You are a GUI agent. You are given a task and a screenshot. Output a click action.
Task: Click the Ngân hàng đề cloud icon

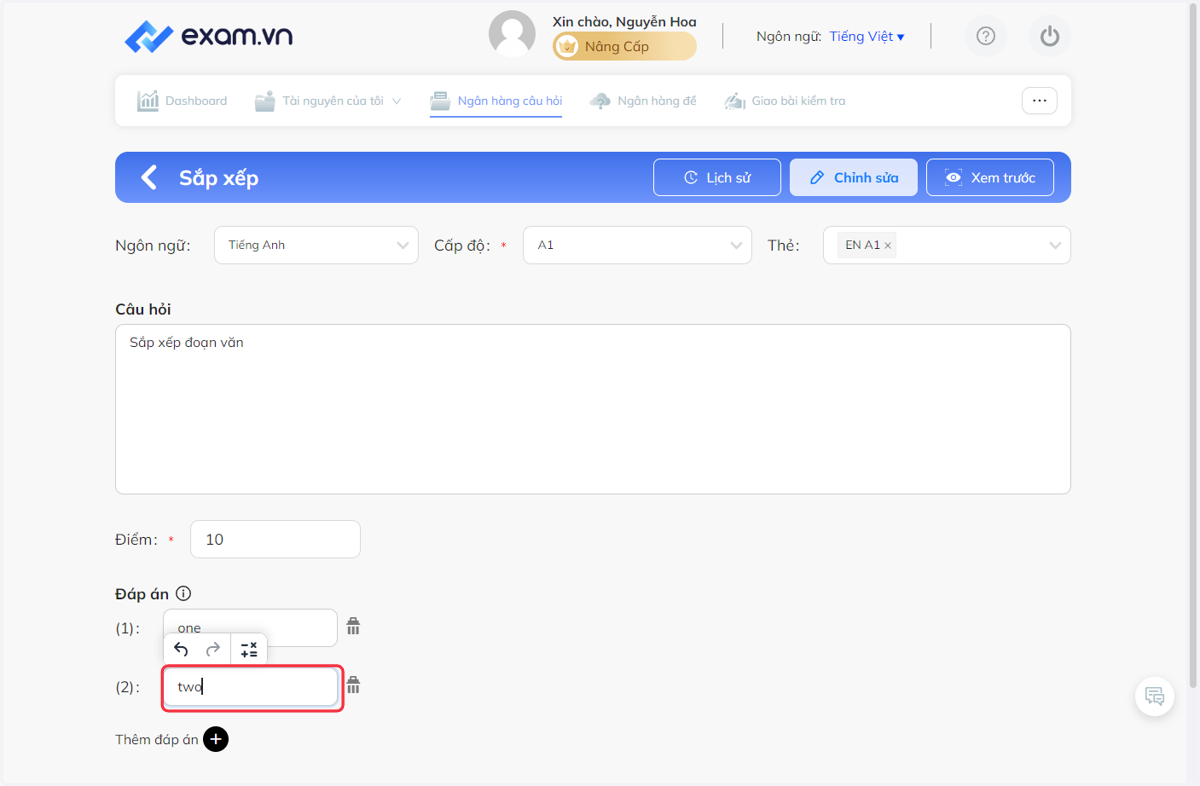click(600, 101)
